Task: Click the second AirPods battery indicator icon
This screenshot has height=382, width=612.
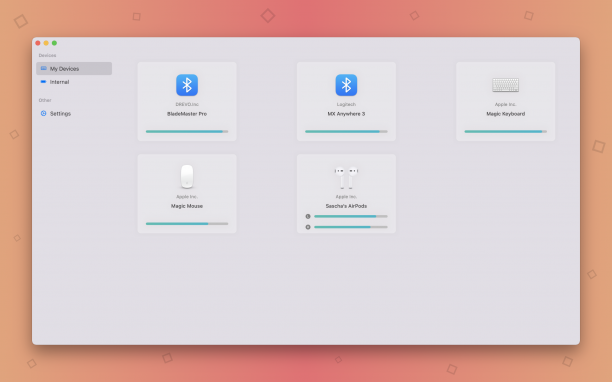Action: pos(308,227)
